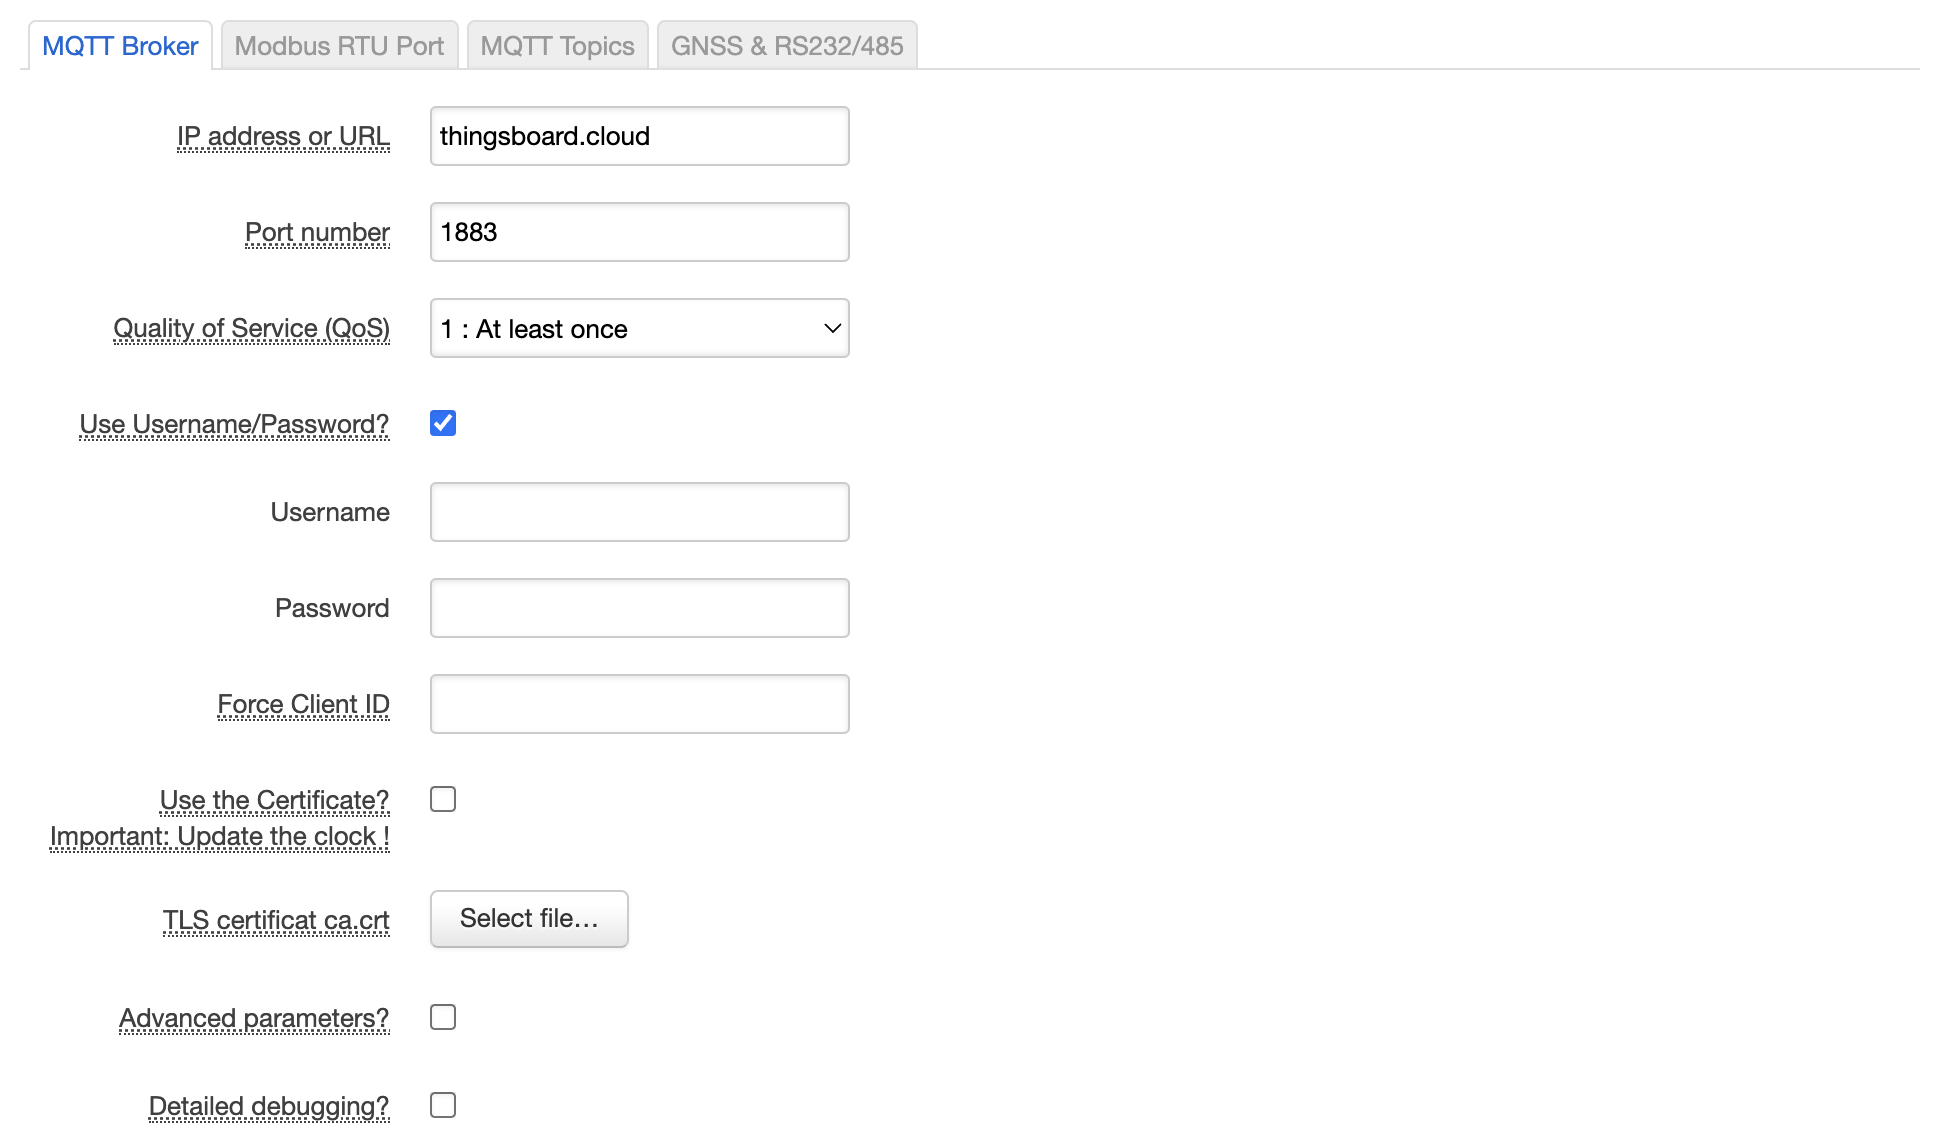Click the IP address or URL label
The width and height of the screenshot is (1948, 1142).
283,136
